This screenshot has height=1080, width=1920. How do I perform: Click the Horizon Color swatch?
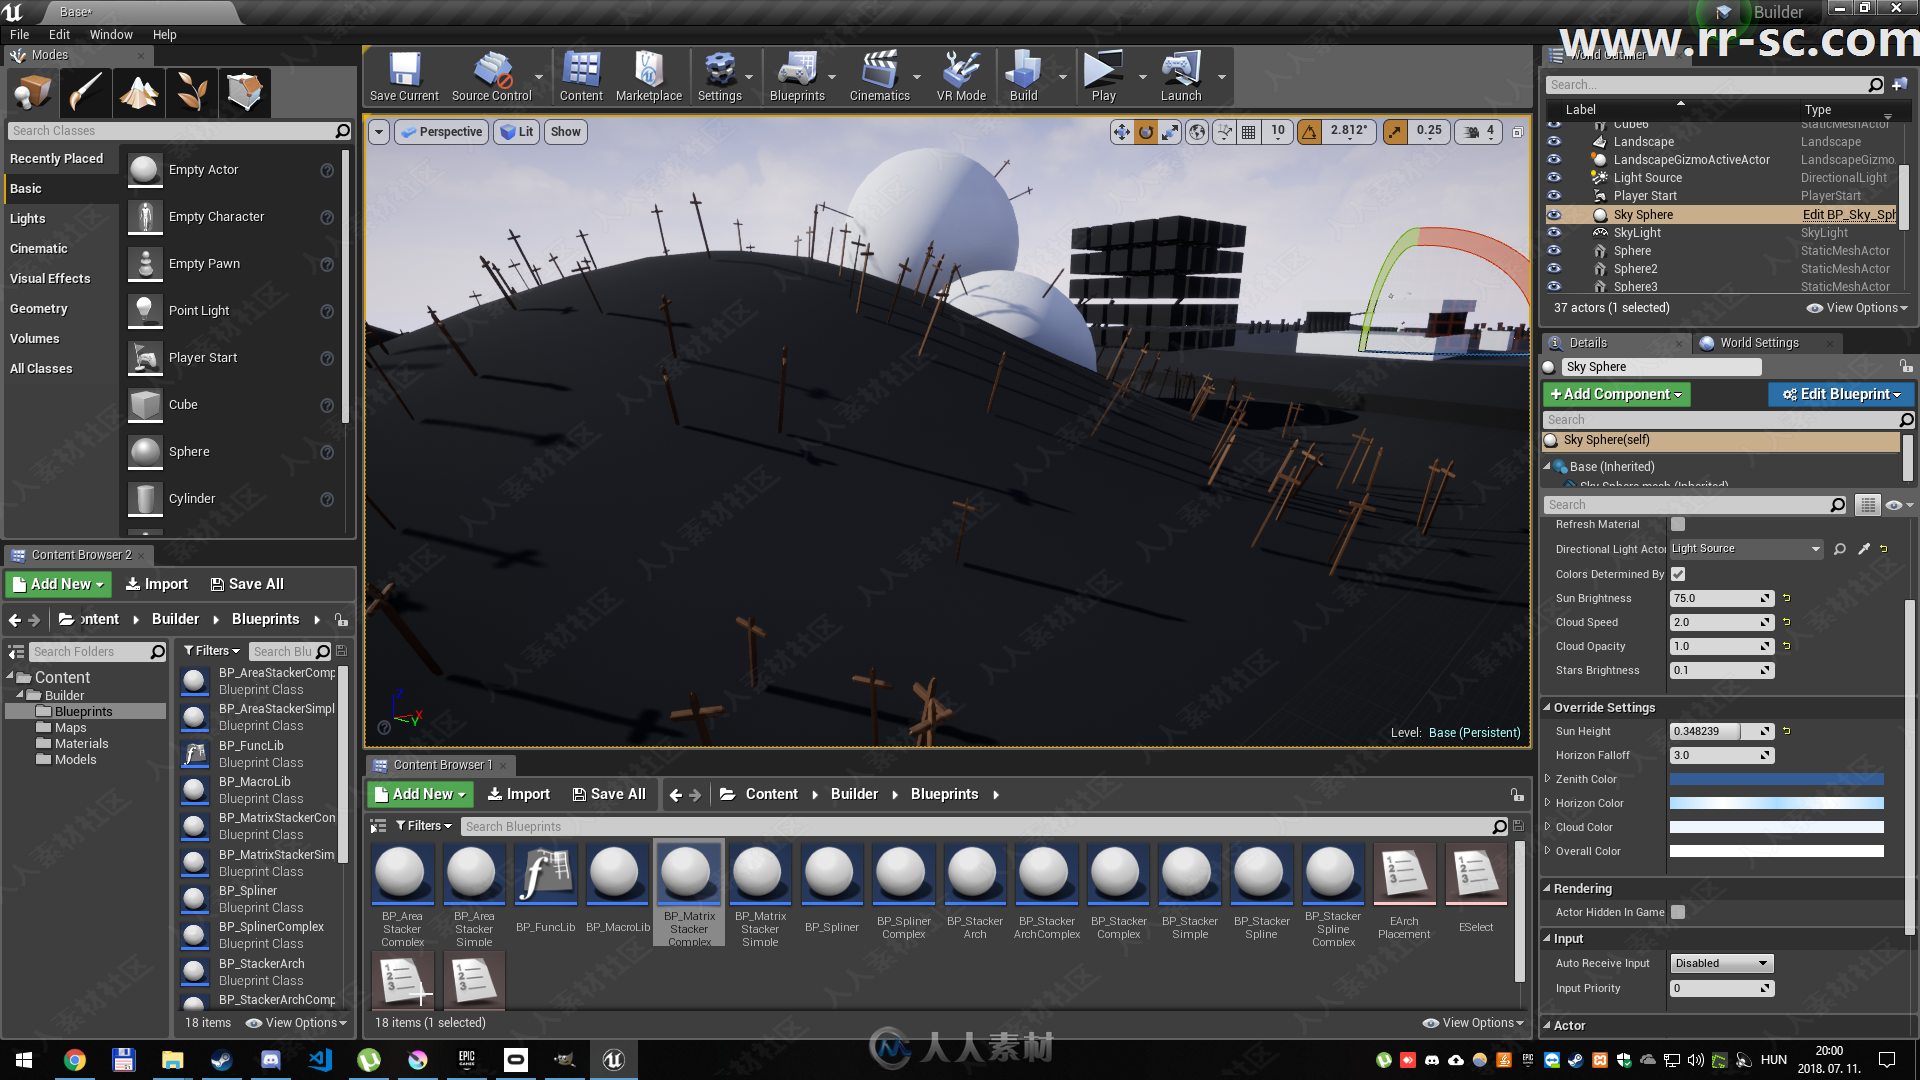1777,803
